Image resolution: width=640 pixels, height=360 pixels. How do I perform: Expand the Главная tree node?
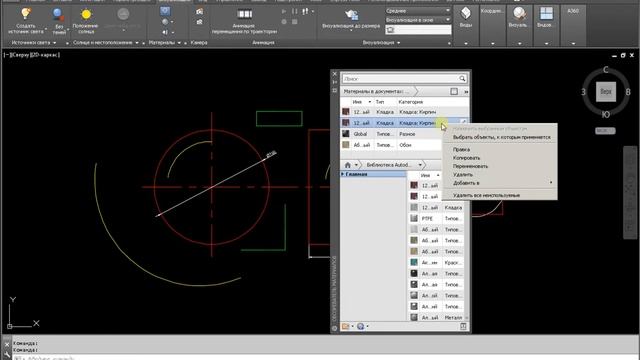(342, 174)
